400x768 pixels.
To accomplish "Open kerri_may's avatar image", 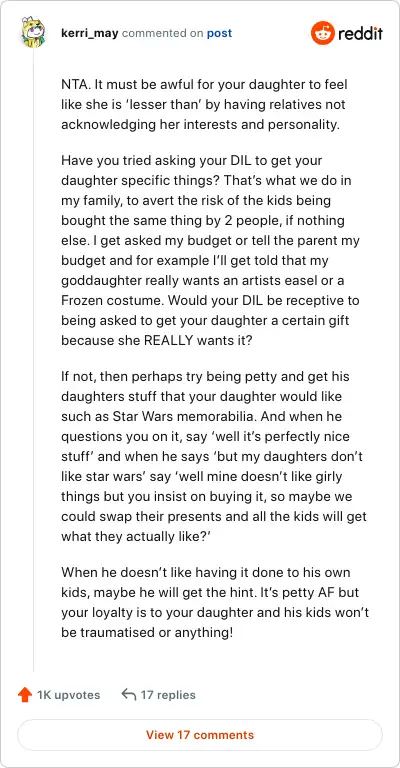I will coord(33,32).
